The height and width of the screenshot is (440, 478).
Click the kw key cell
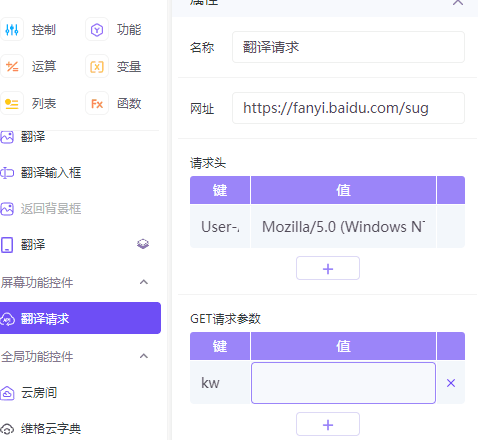click(x=220, y=383)
